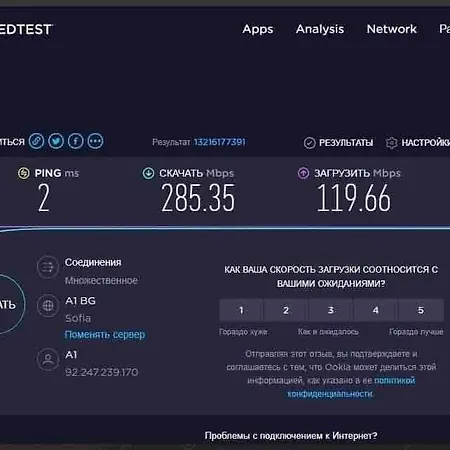Rate the speed as 1

click(241, 310)
